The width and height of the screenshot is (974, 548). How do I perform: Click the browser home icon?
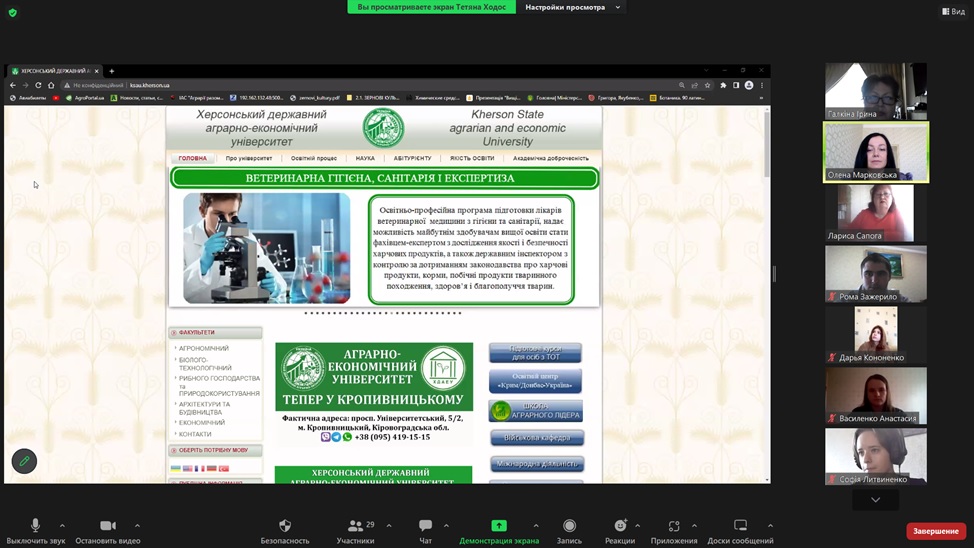[51, 85]
